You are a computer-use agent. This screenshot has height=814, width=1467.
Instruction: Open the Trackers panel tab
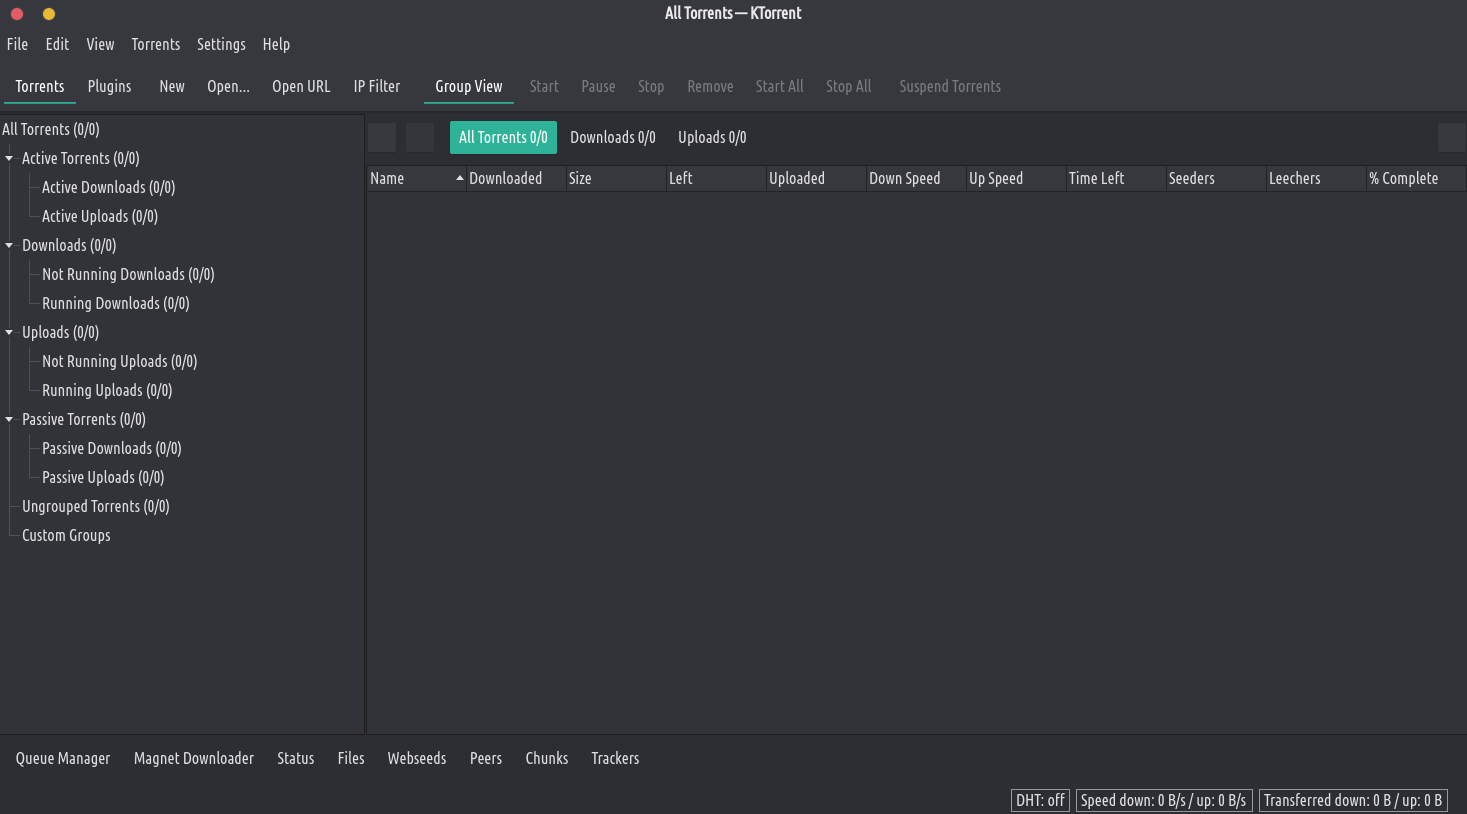tap(615, 758)
